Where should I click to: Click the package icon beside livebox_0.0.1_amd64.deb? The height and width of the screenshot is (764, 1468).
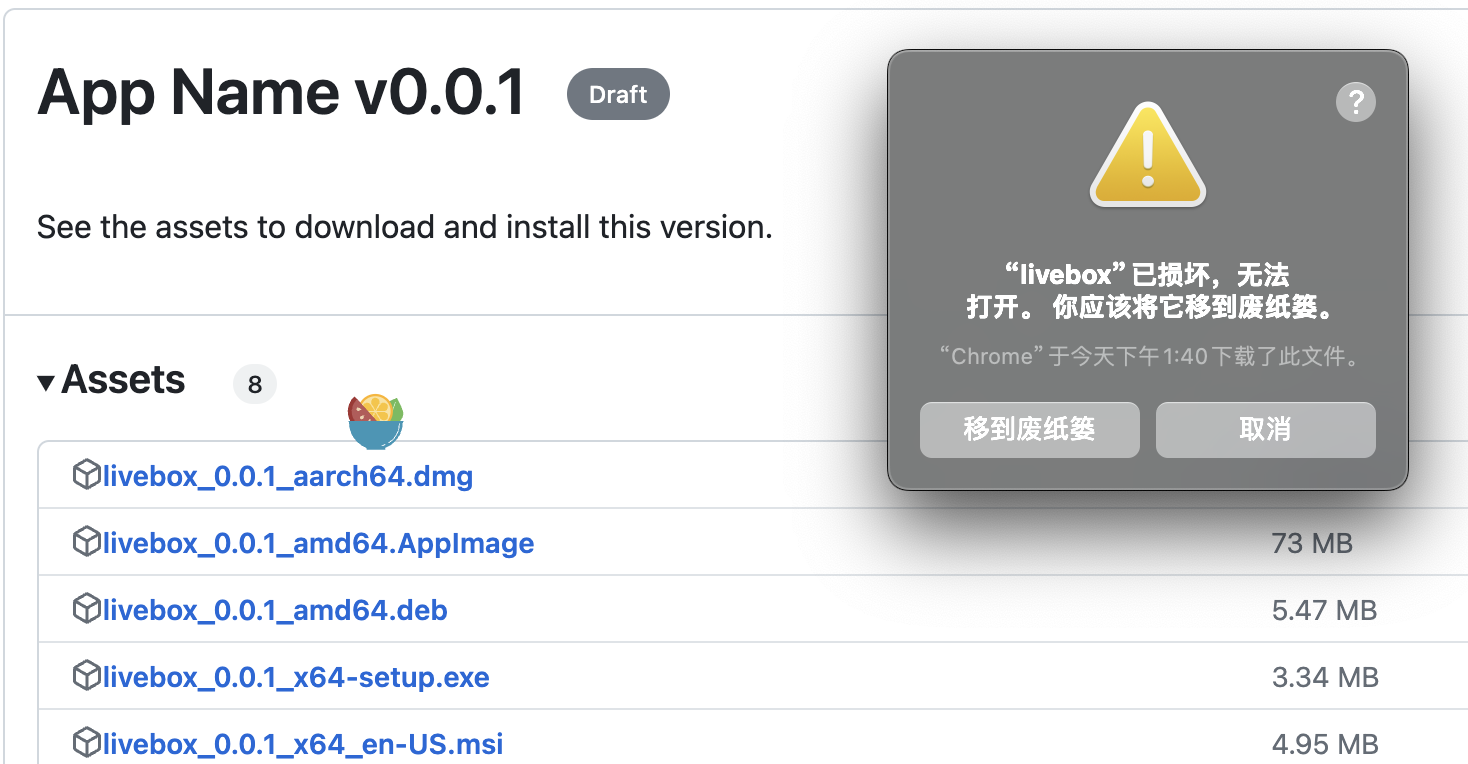[86, 608]
